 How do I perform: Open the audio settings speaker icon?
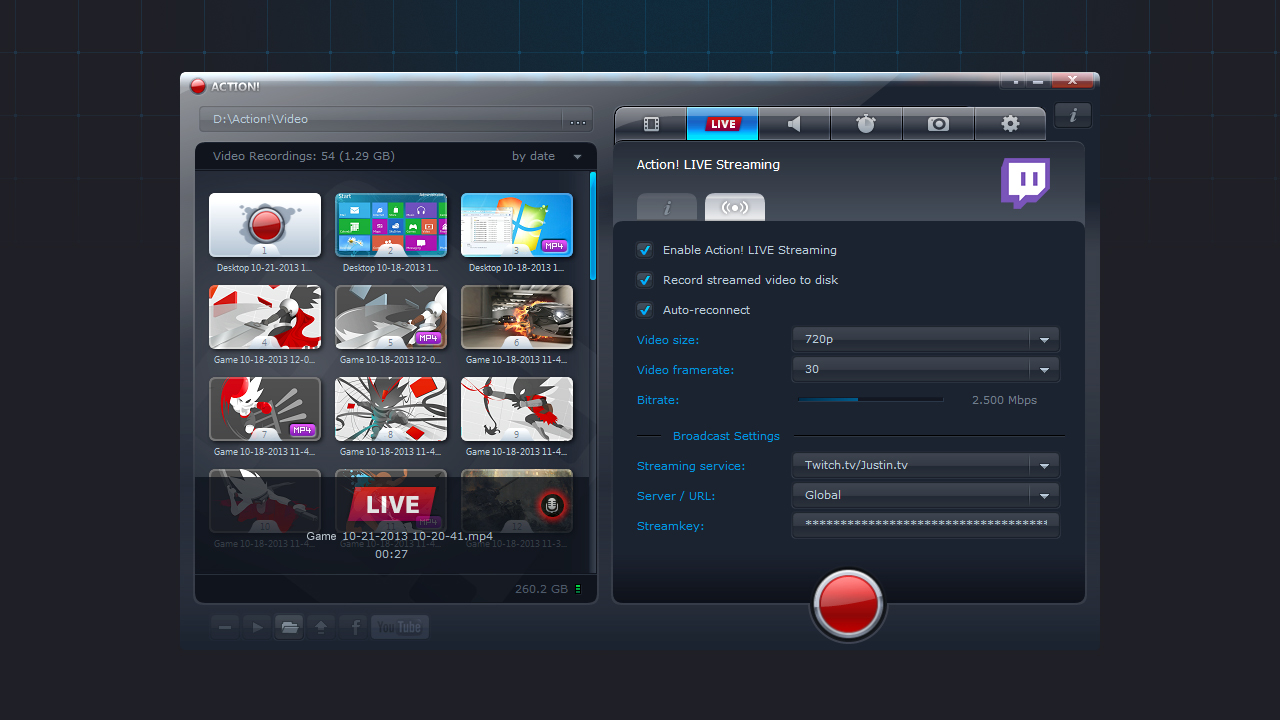pos(794,123)
